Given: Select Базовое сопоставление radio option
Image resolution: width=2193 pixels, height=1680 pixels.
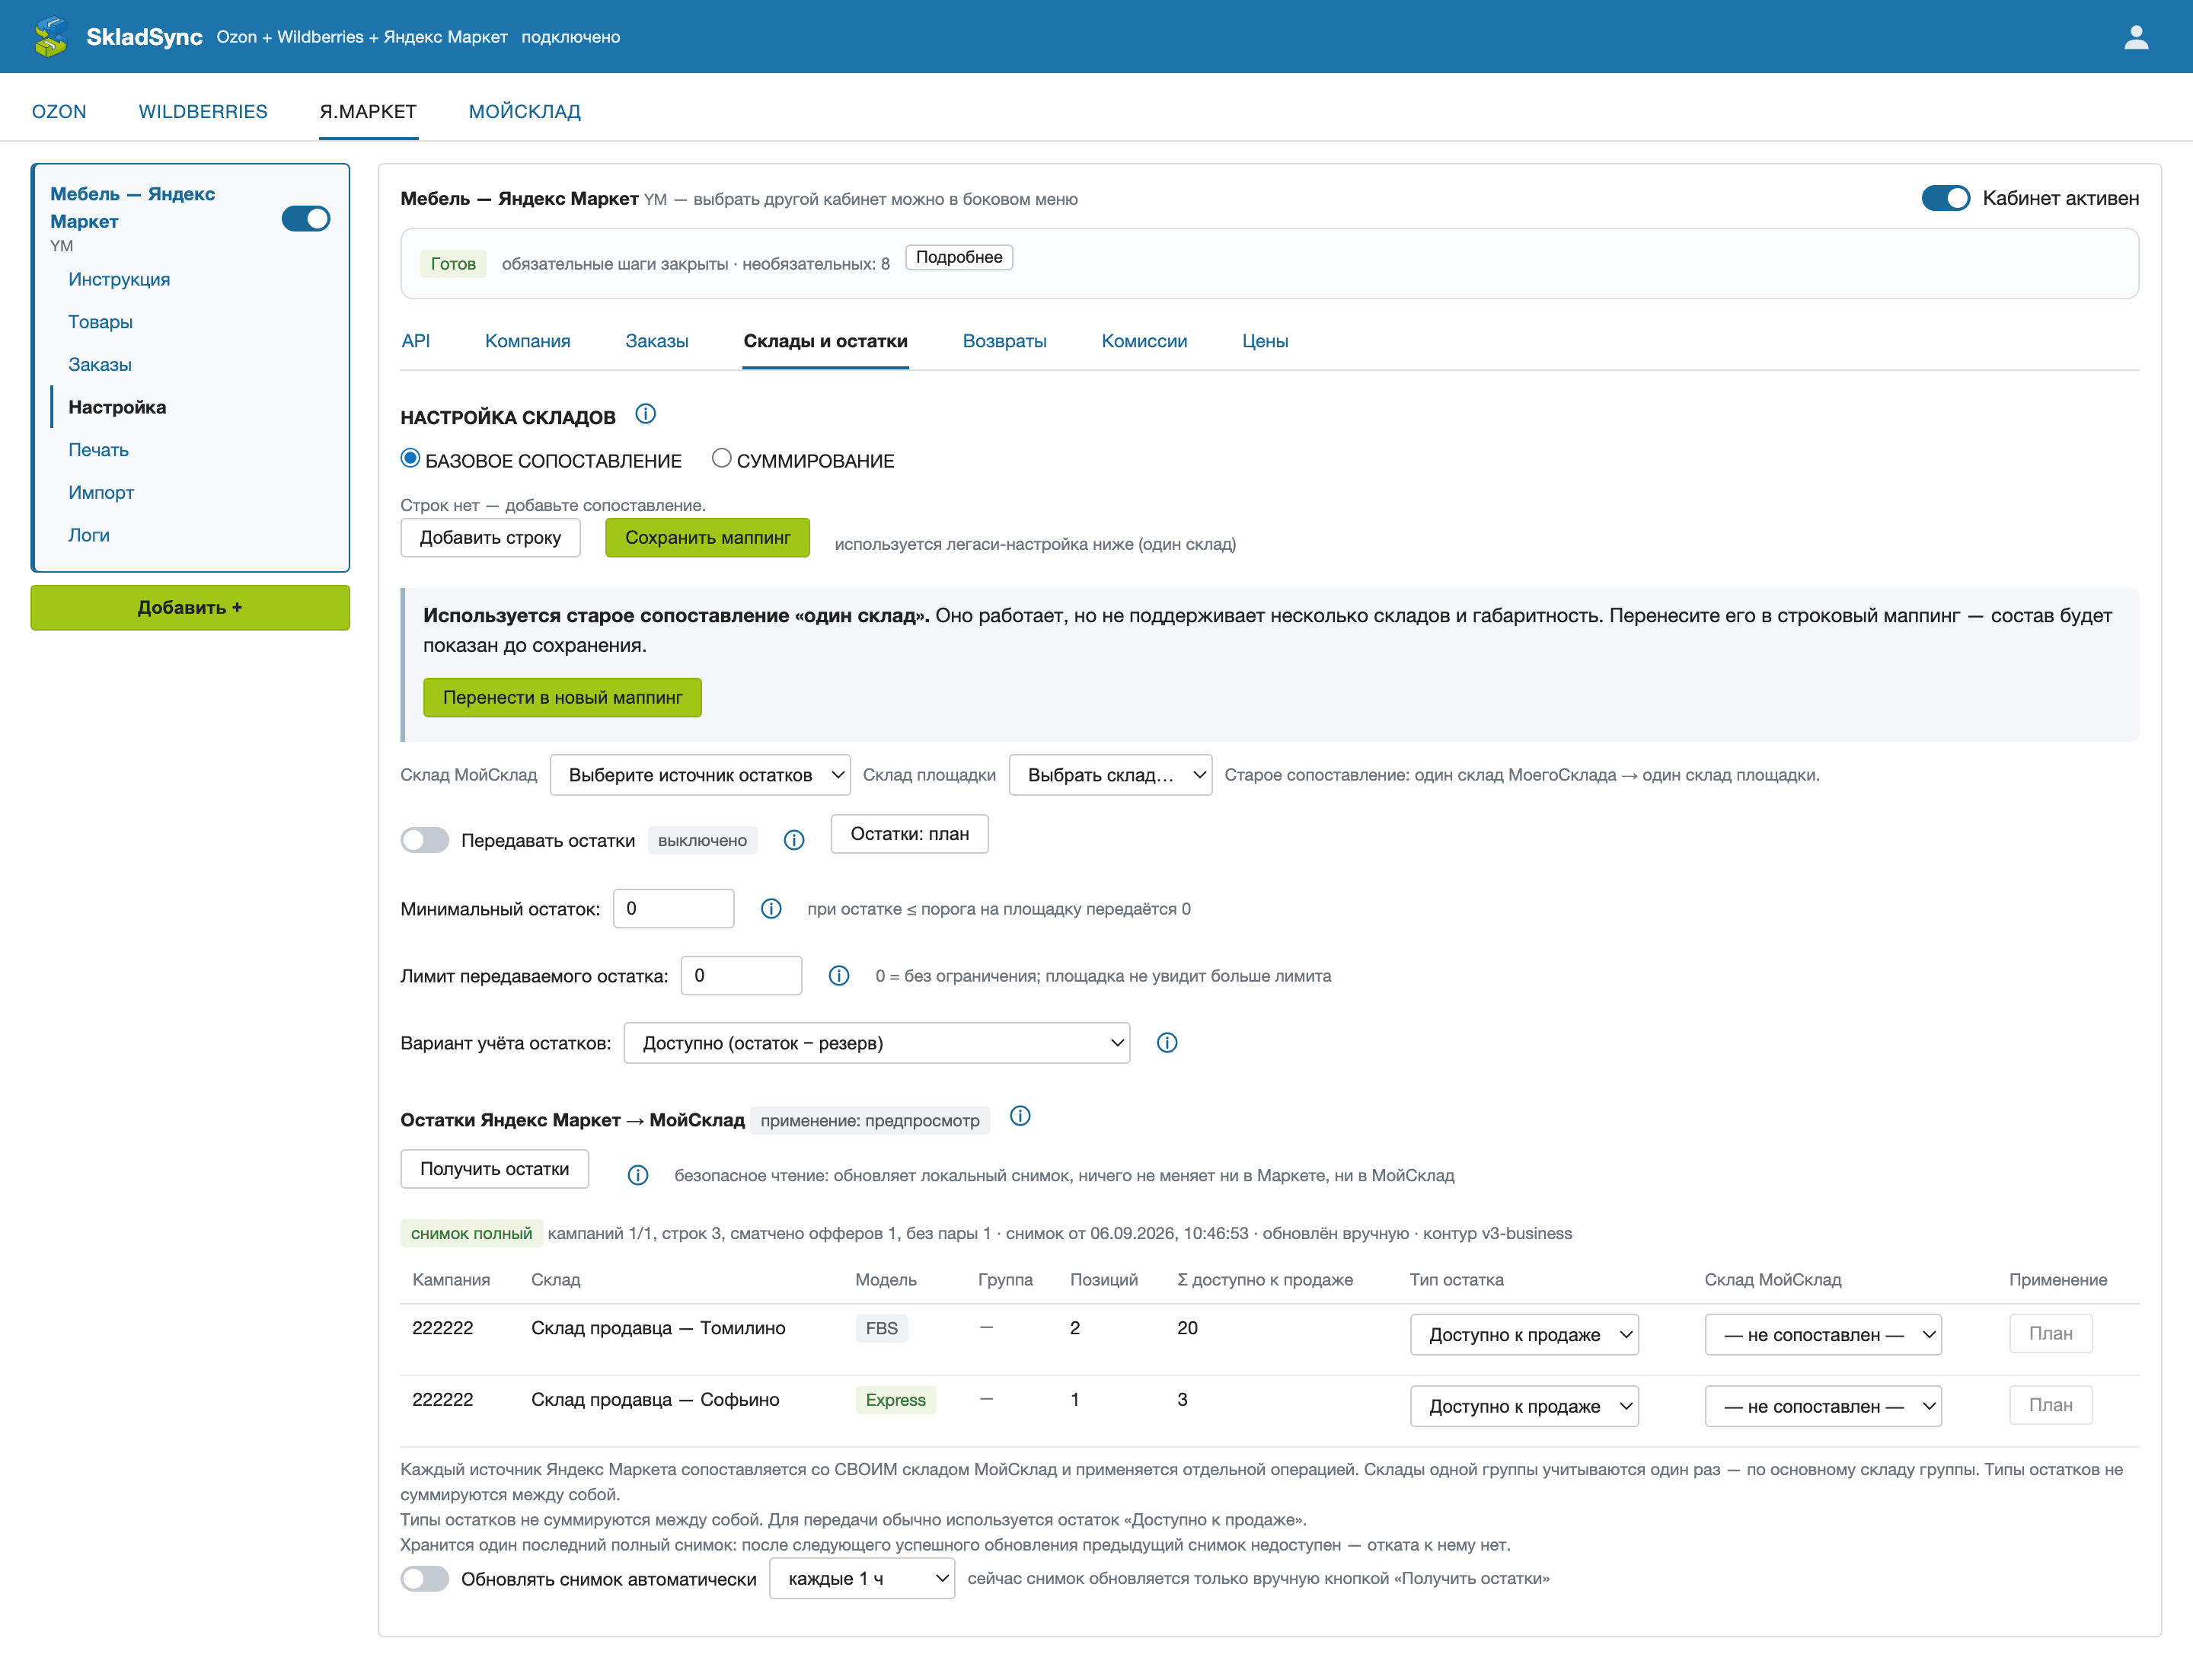Looking at the screenshot, I should [410, 459].
